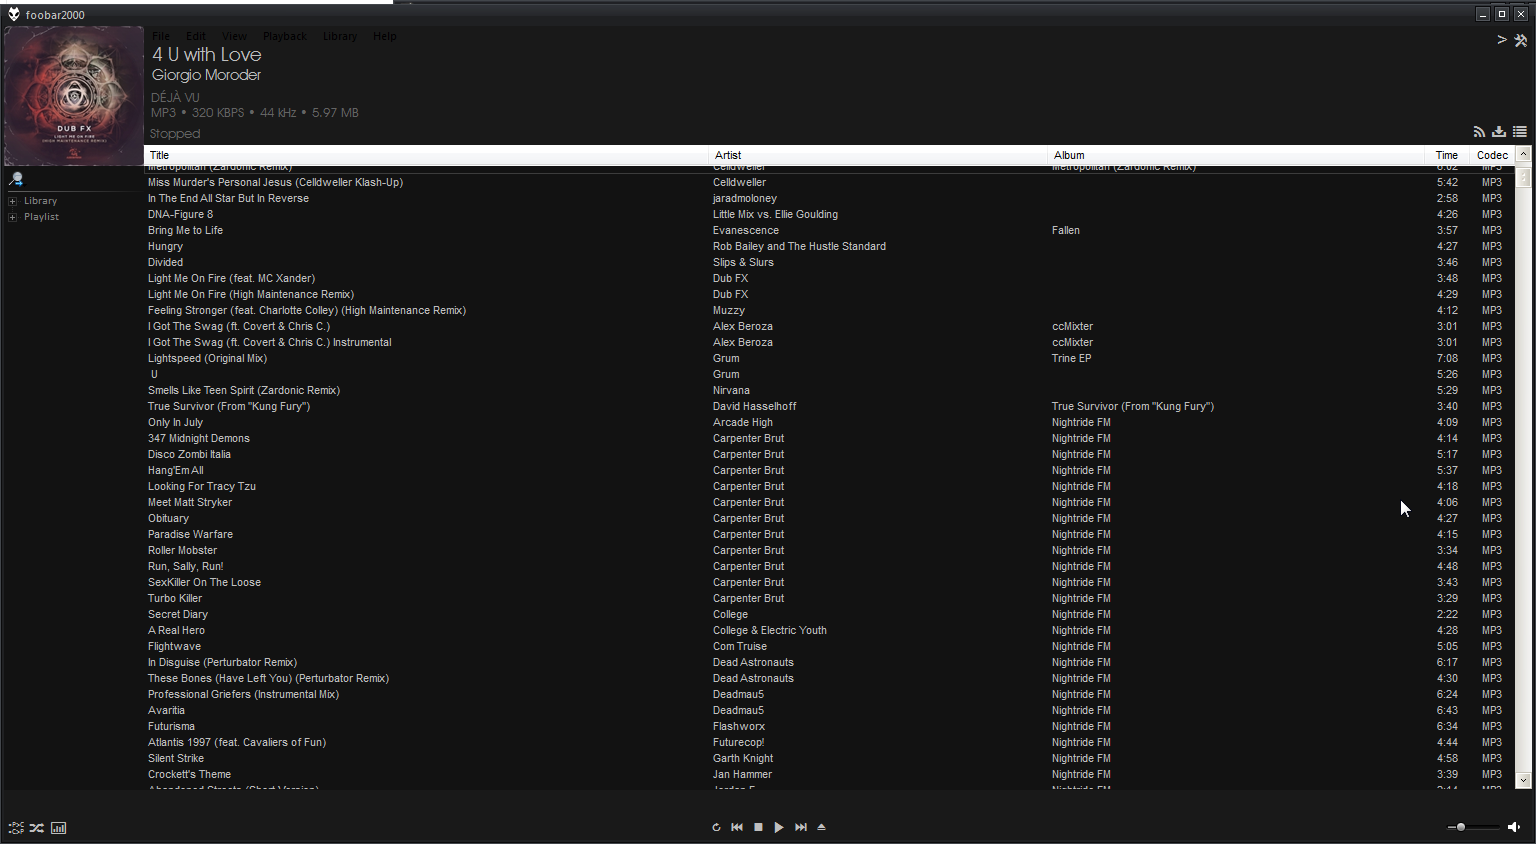1536x844 pixels.
Task: Sort by the Time column header
Action: click(1446, 155)
